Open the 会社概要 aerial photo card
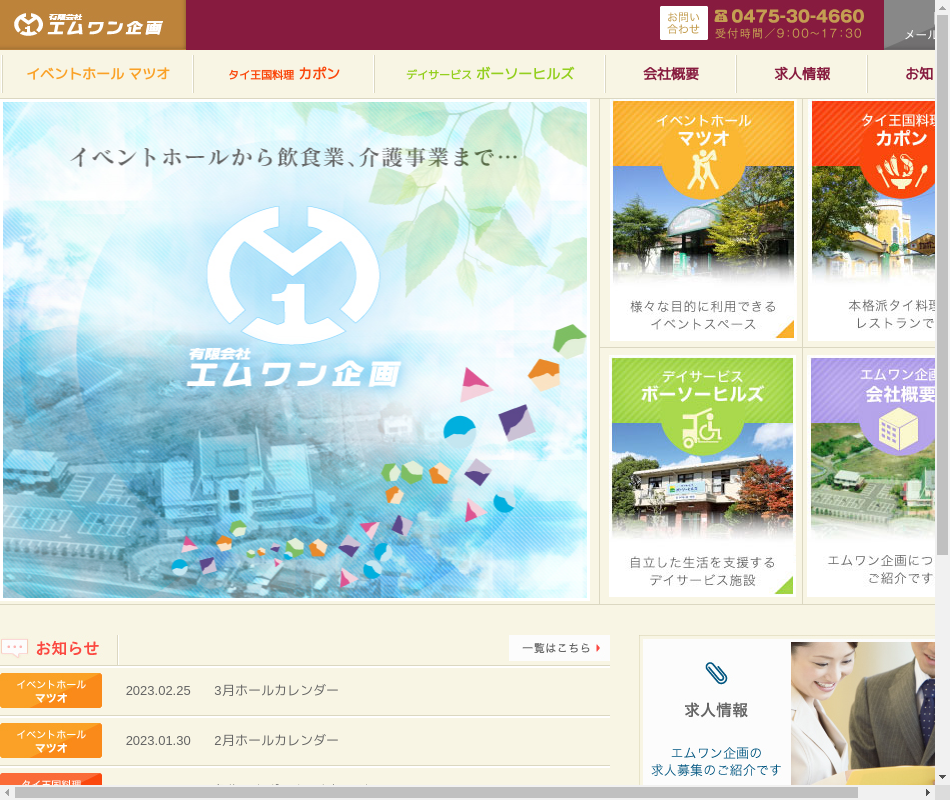The height and width of the screenshot is (800, 950). [x=873, y=481]
